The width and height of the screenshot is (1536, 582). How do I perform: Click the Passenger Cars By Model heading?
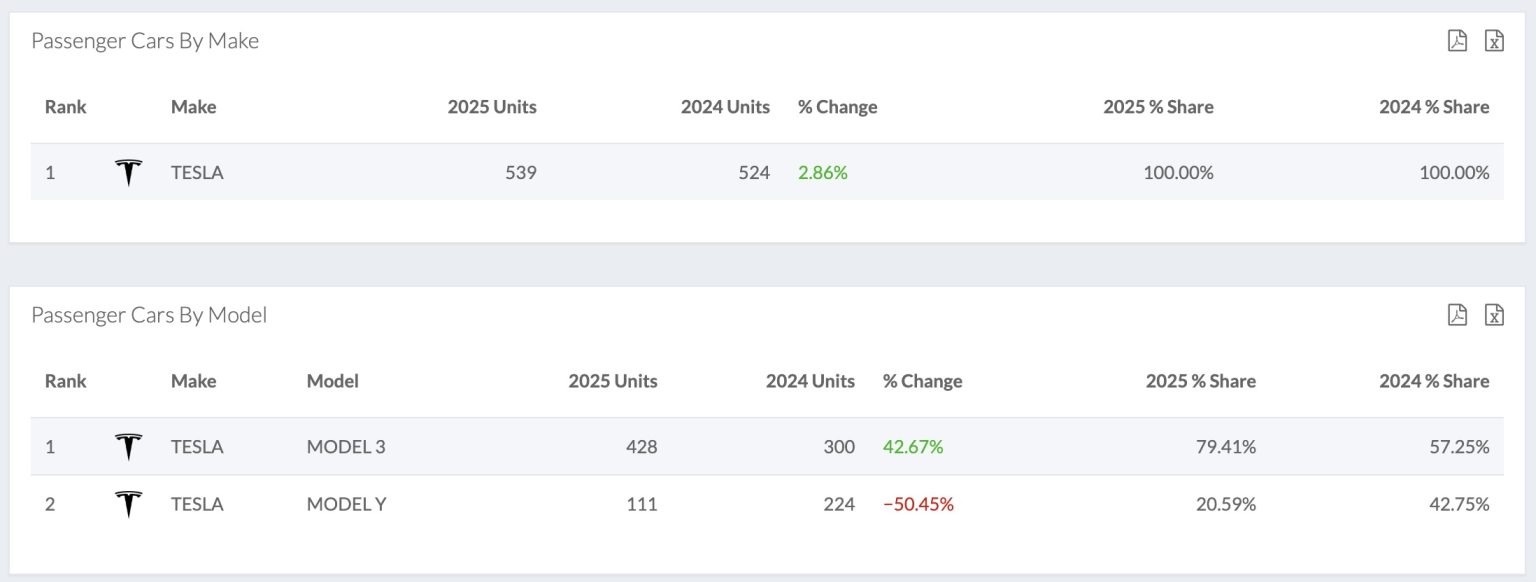click(x=149, y=315)
